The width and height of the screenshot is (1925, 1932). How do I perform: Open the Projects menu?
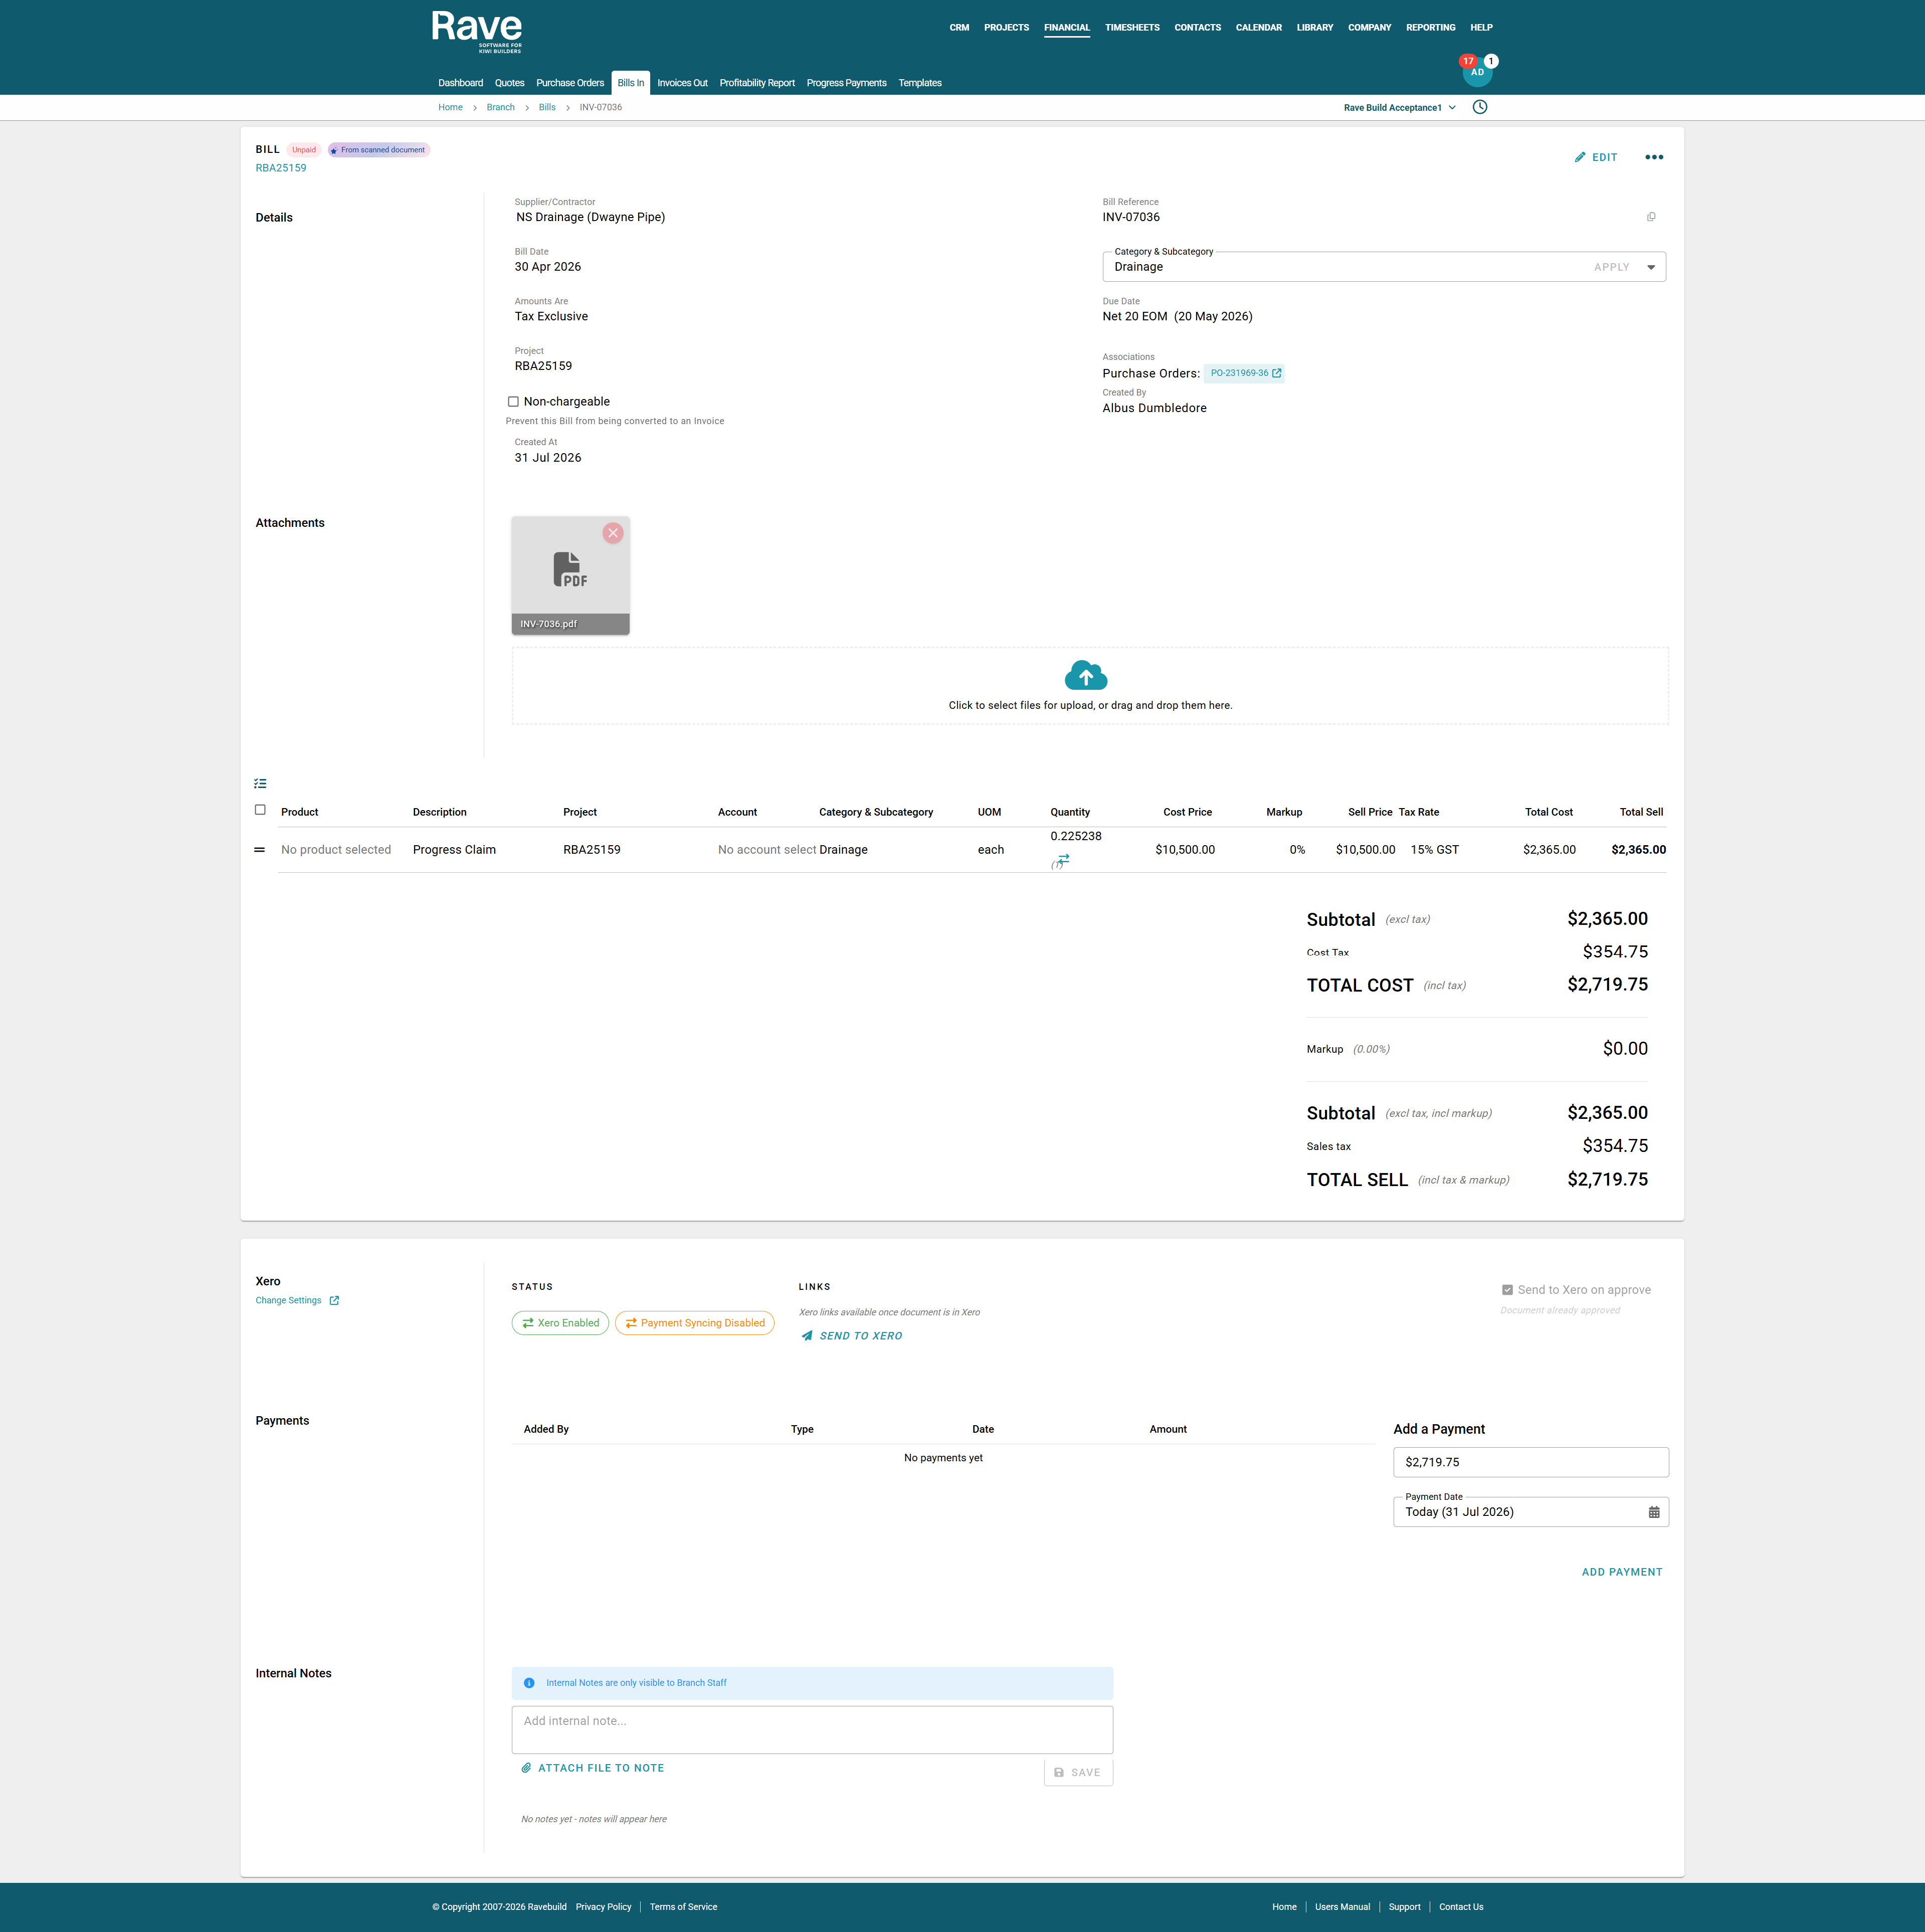point(1006,28)
